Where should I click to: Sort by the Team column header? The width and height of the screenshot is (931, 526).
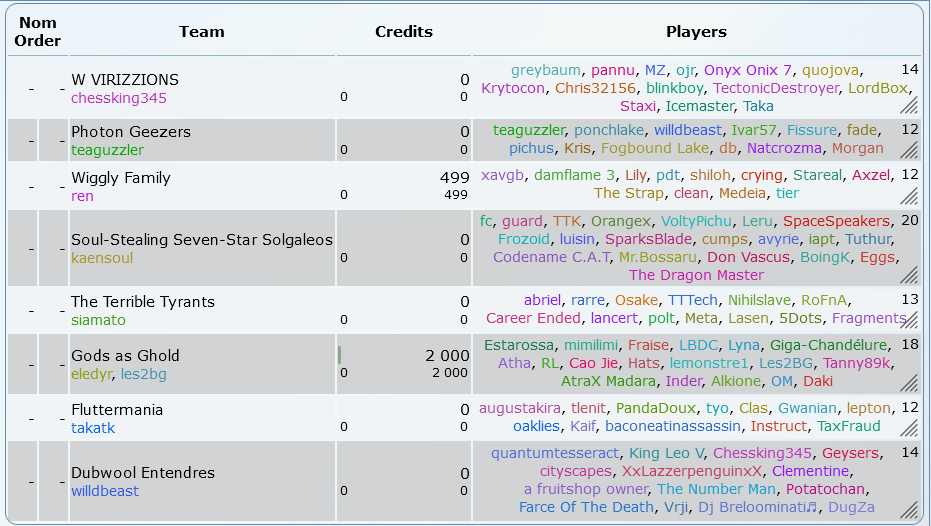201,32
